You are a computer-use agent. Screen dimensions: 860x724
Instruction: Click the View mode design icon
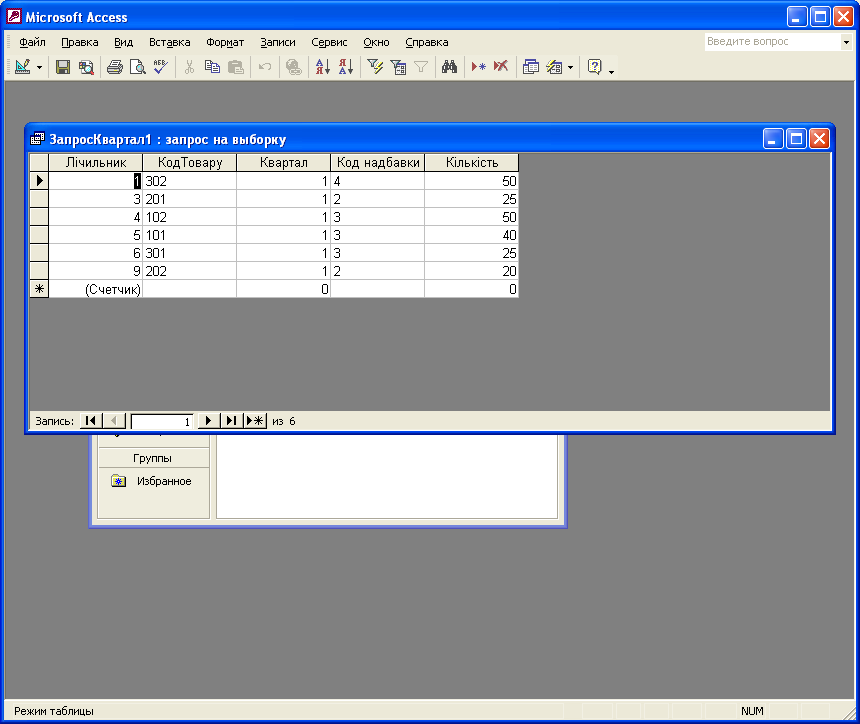[22, 67]
